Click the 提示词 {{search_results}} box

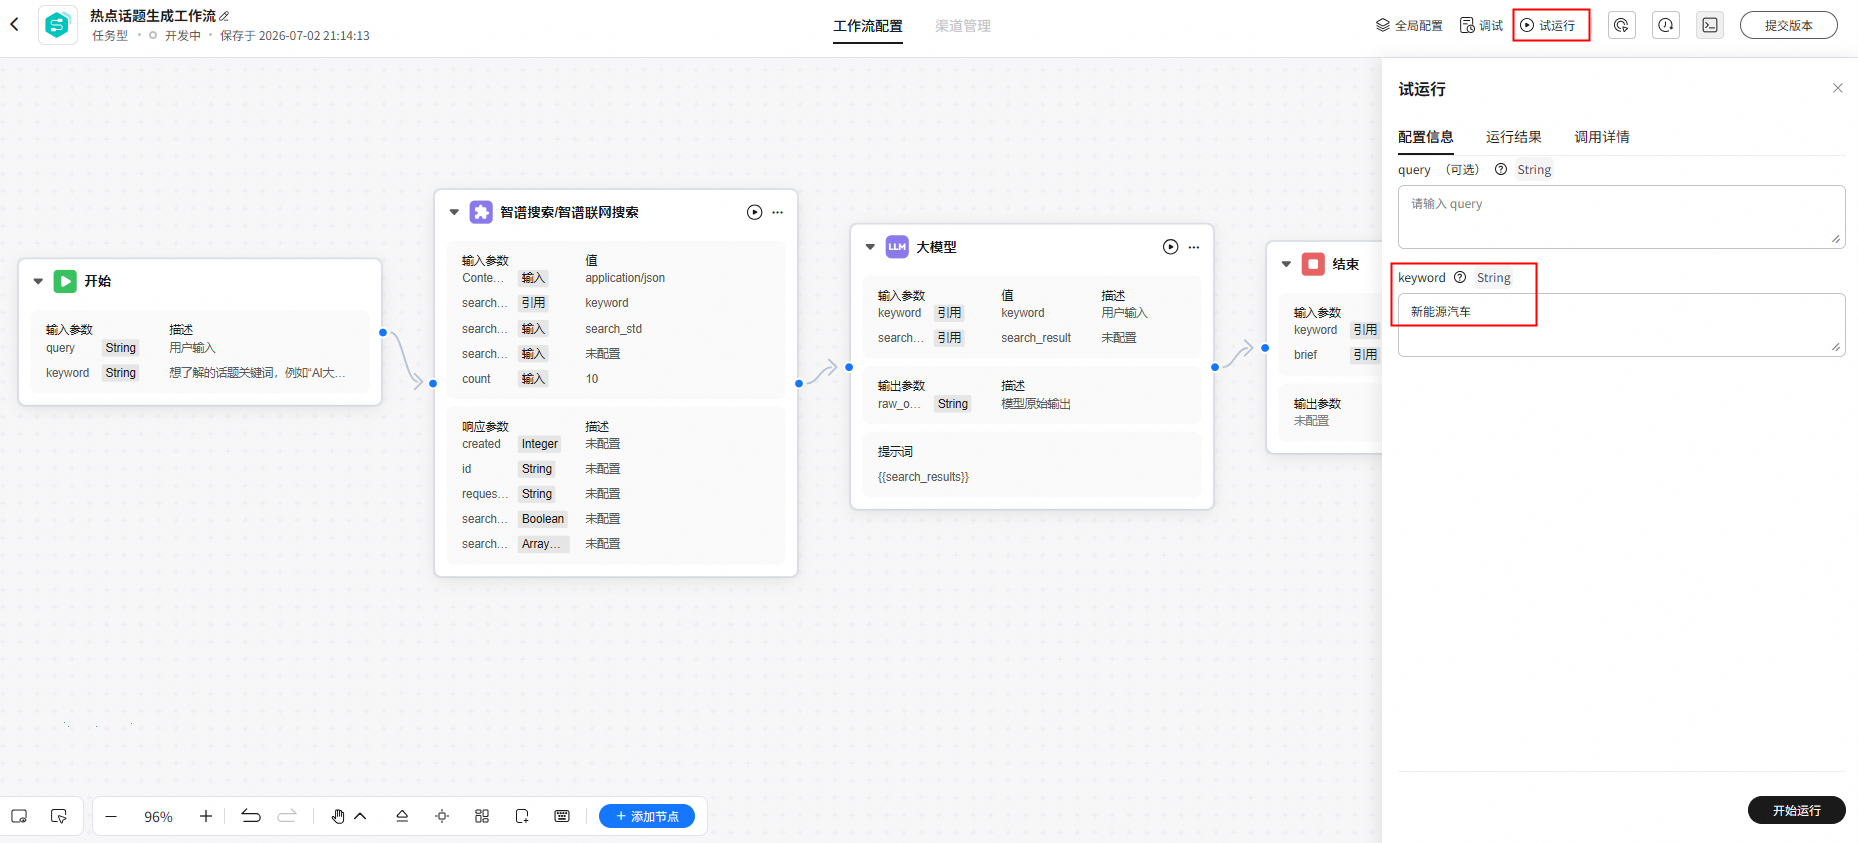pos(1031,465)
